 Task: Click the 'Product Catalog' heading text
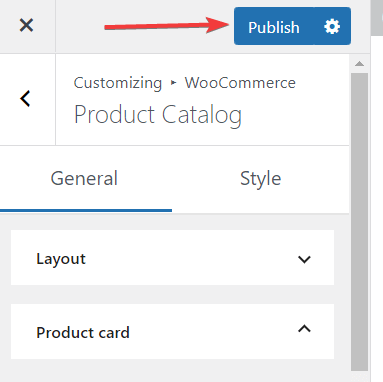[x=158, y=115]
